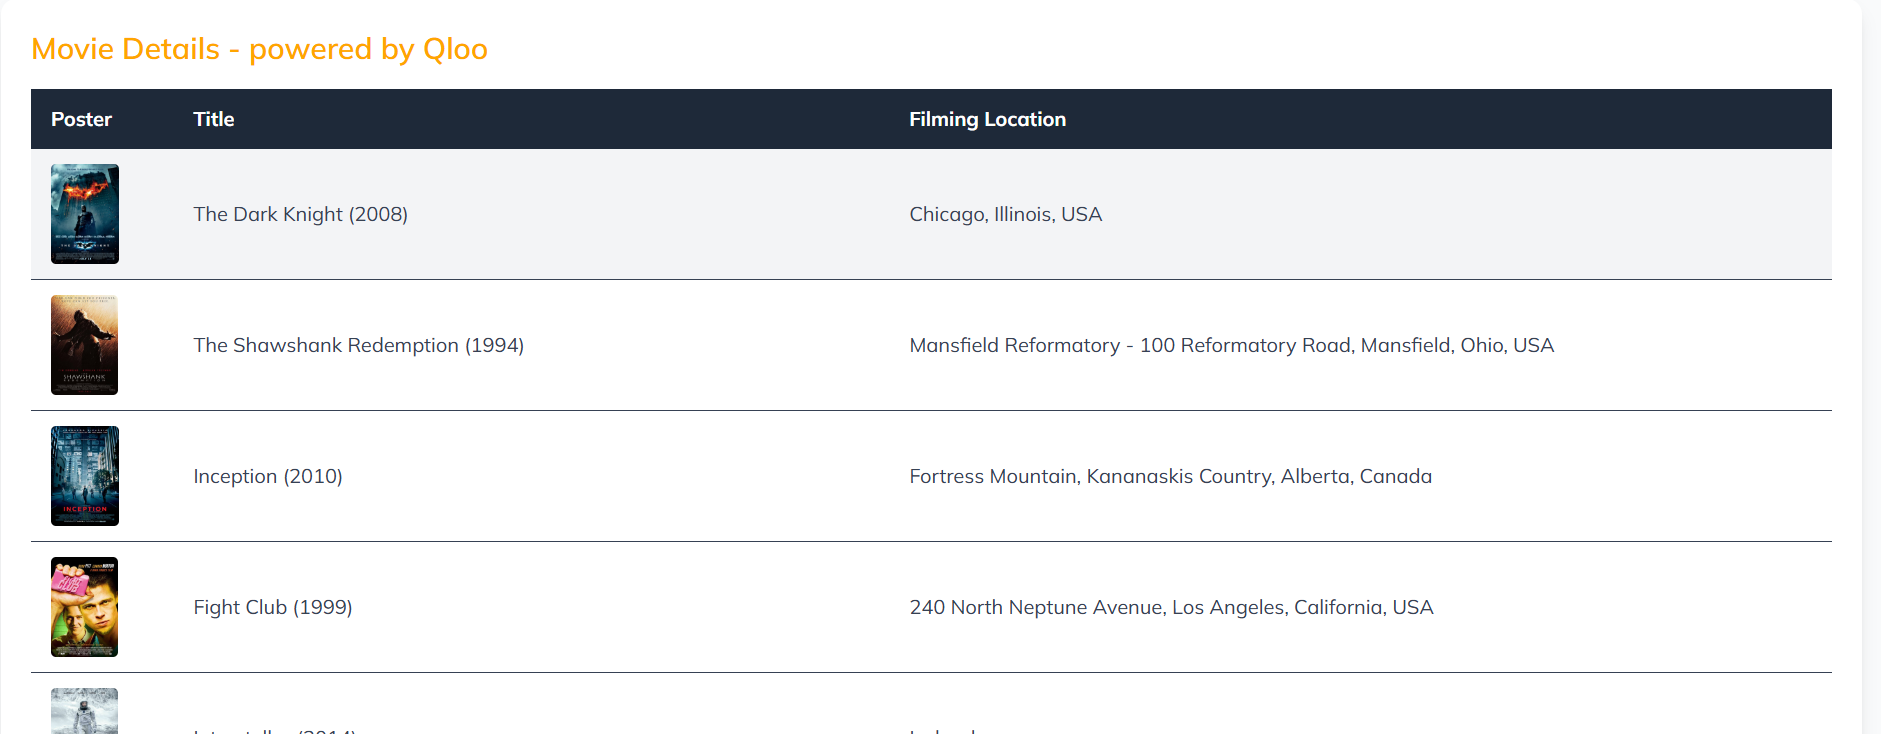Click the Title column header
The width and height of the screenshot is (1881, 734).
(x=214, y=119)
